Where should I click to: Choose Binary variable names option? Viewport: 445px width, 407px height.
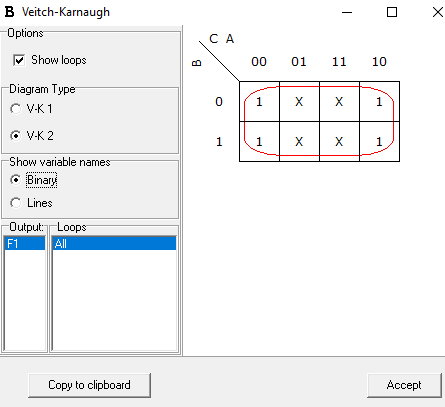[15, 180]
